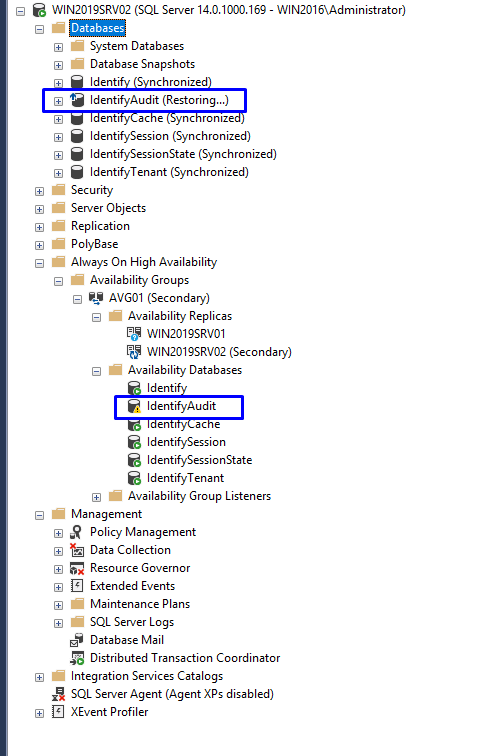Viewport: 503px width, 756px height.
Task: Click the WIN2019SRV02 (Secondary) replica icon
Action: click(x=134, y=352)
